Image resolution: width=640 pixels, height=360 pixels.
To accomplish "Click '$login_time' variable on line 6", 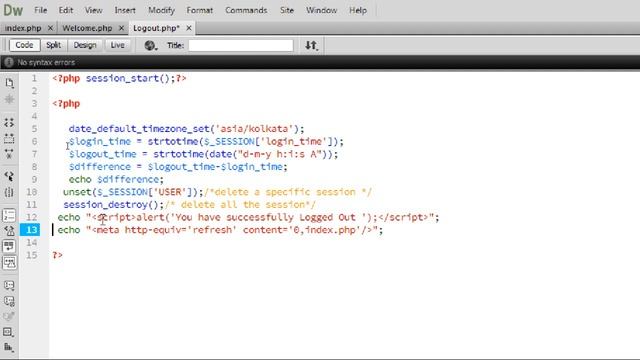I will coord(100,142).
